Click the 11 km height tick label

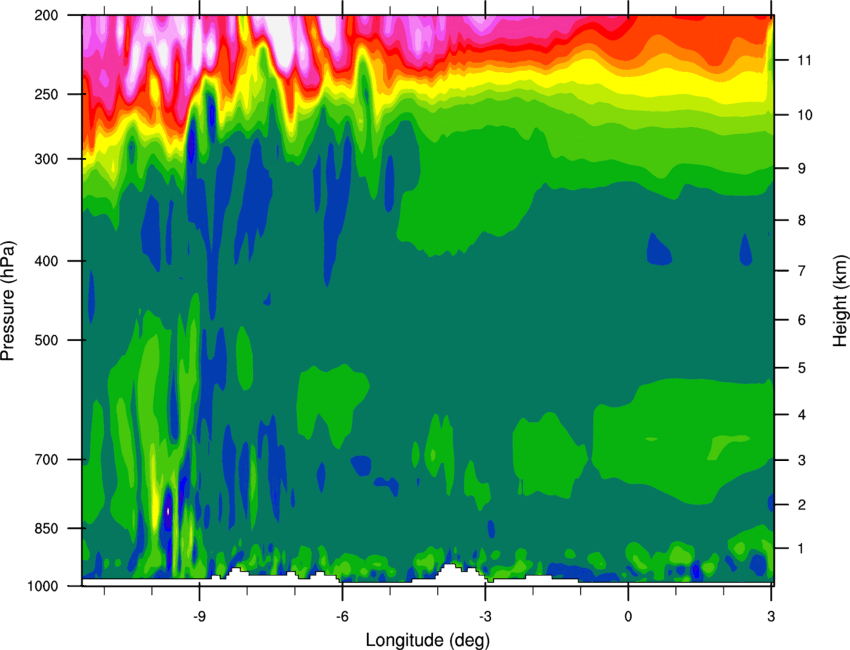coord(805,60)
